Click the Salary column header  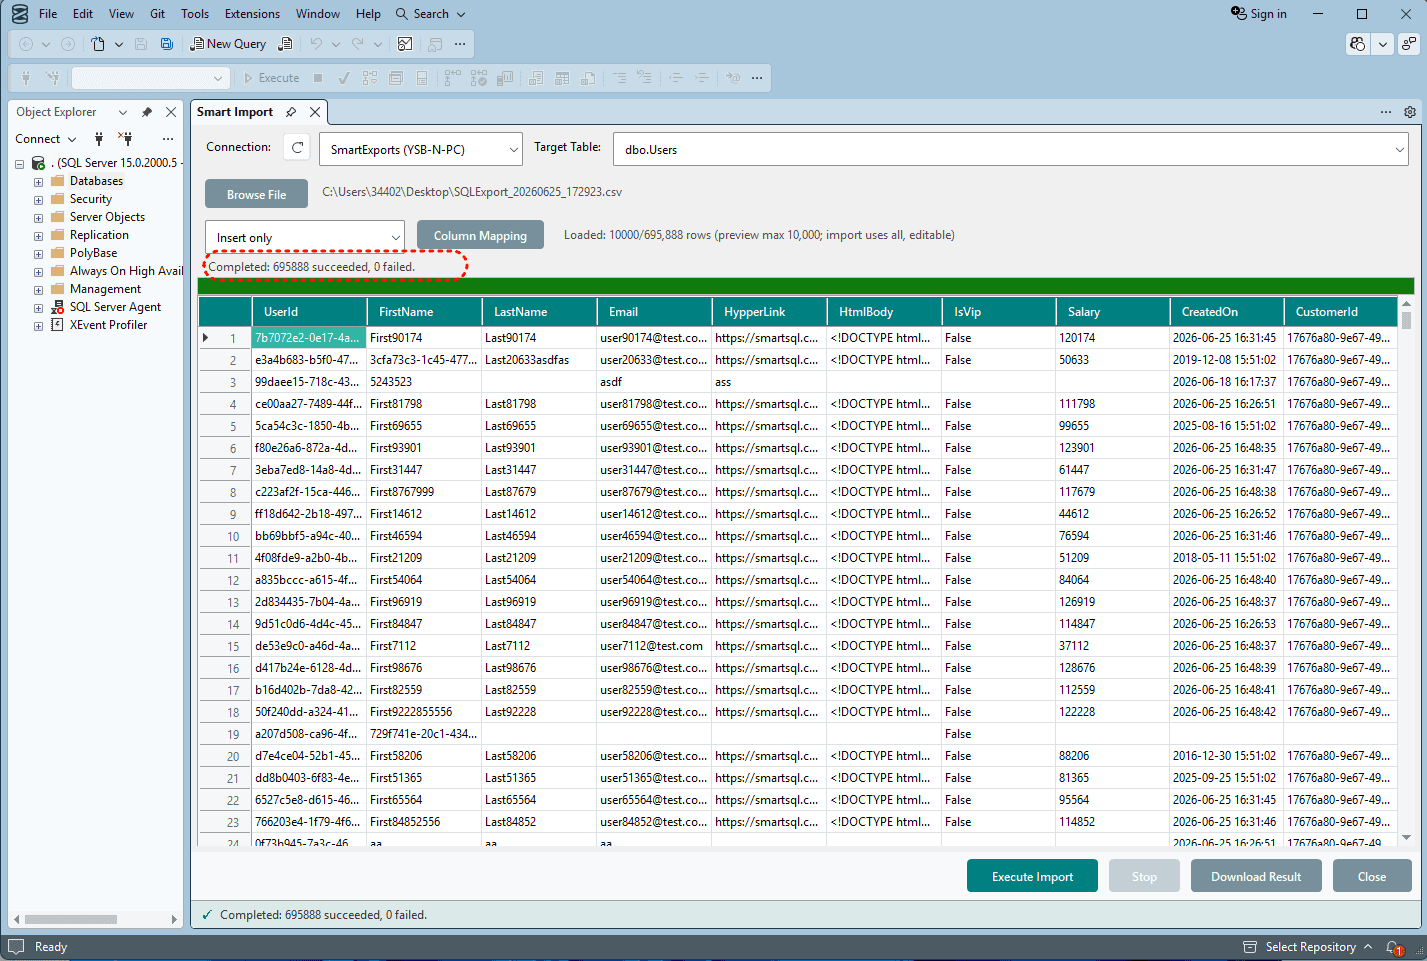point(1111,312)
